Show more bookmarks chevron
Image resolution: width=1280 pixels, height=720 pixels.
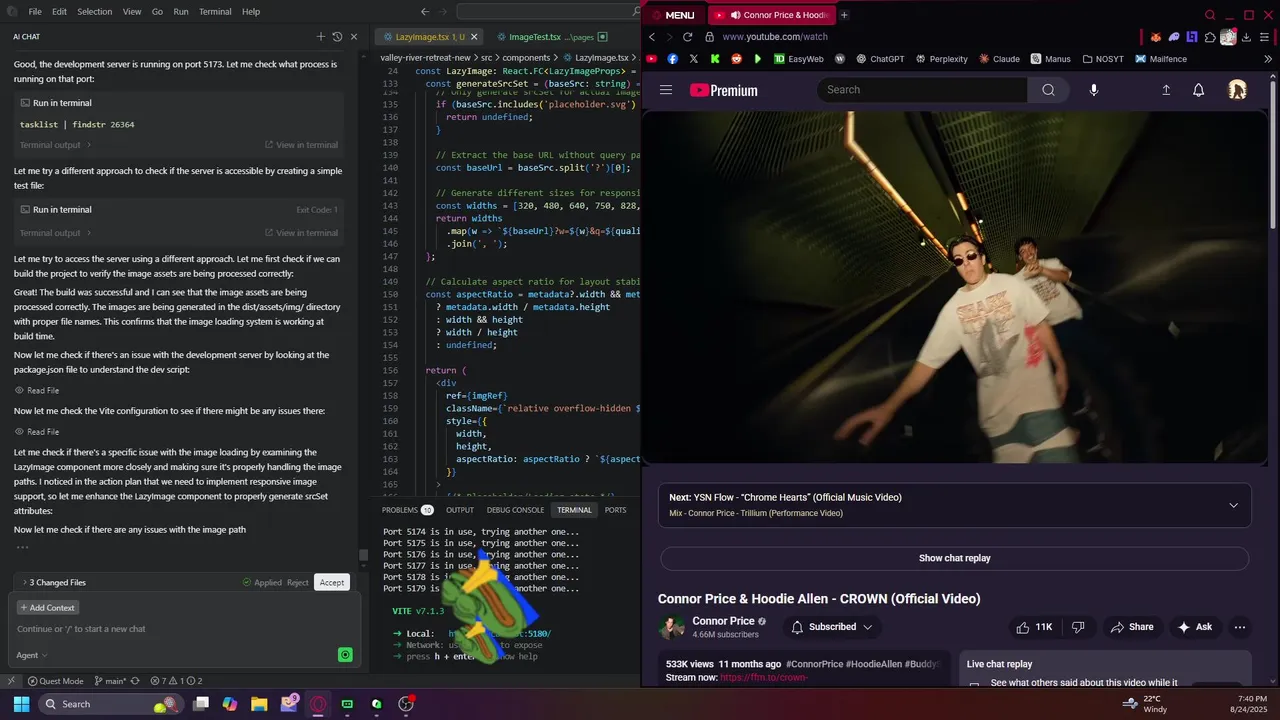tap(1268, 59)
